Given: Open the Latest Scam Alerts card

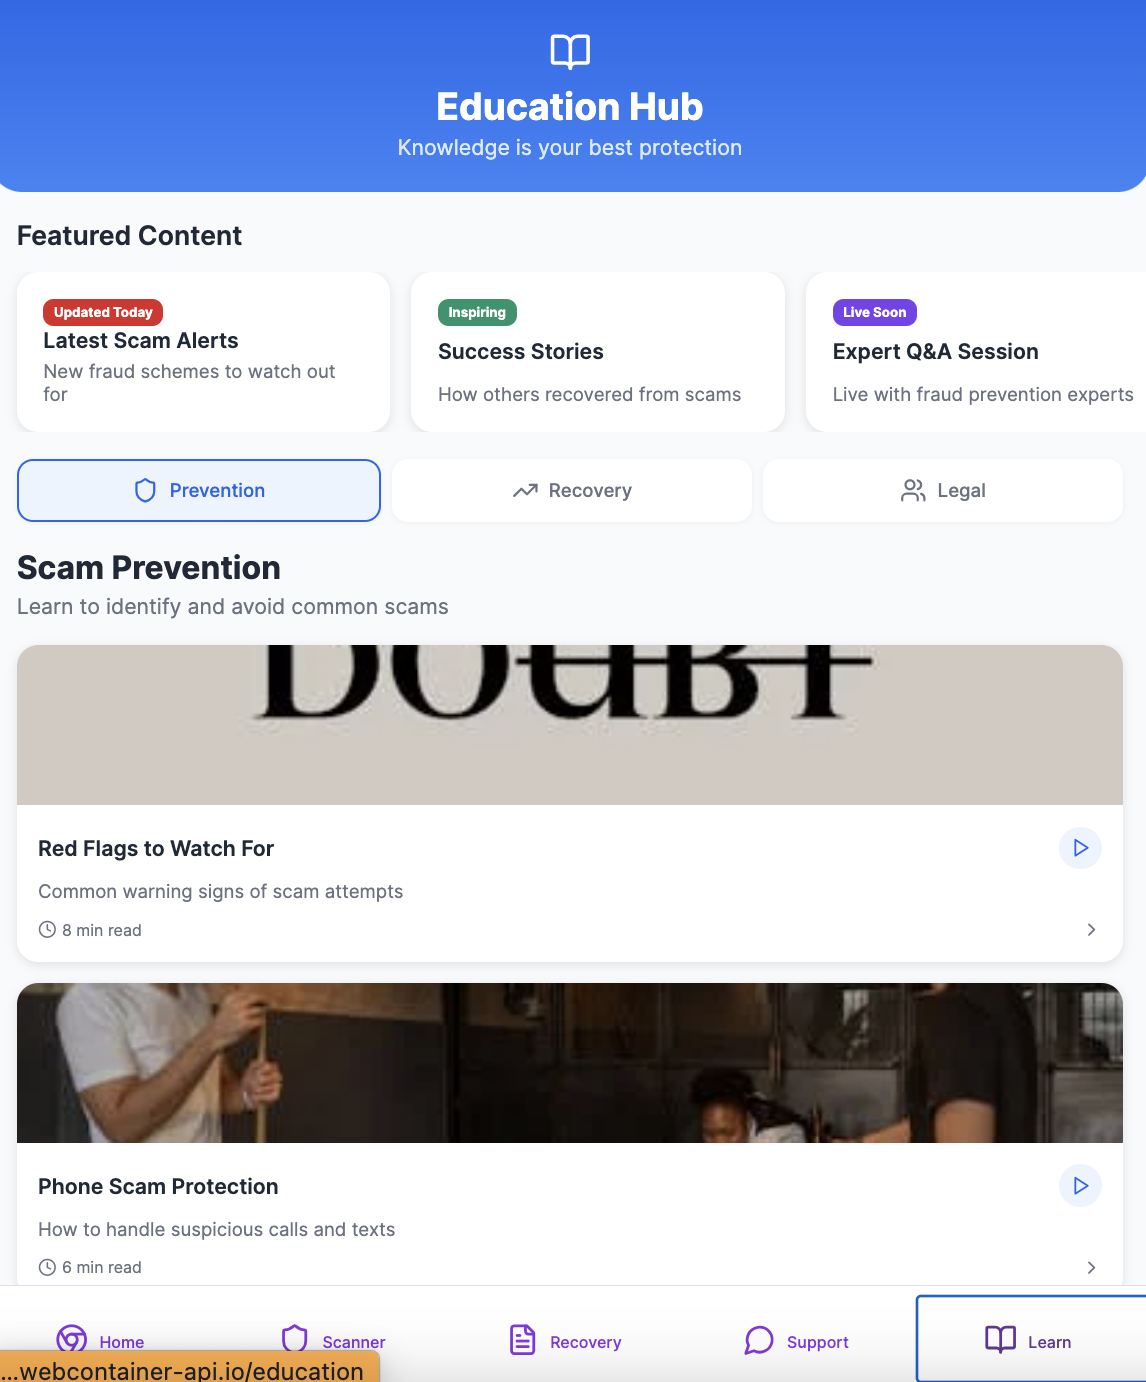Looking at the screenshot, I should 203,352.
